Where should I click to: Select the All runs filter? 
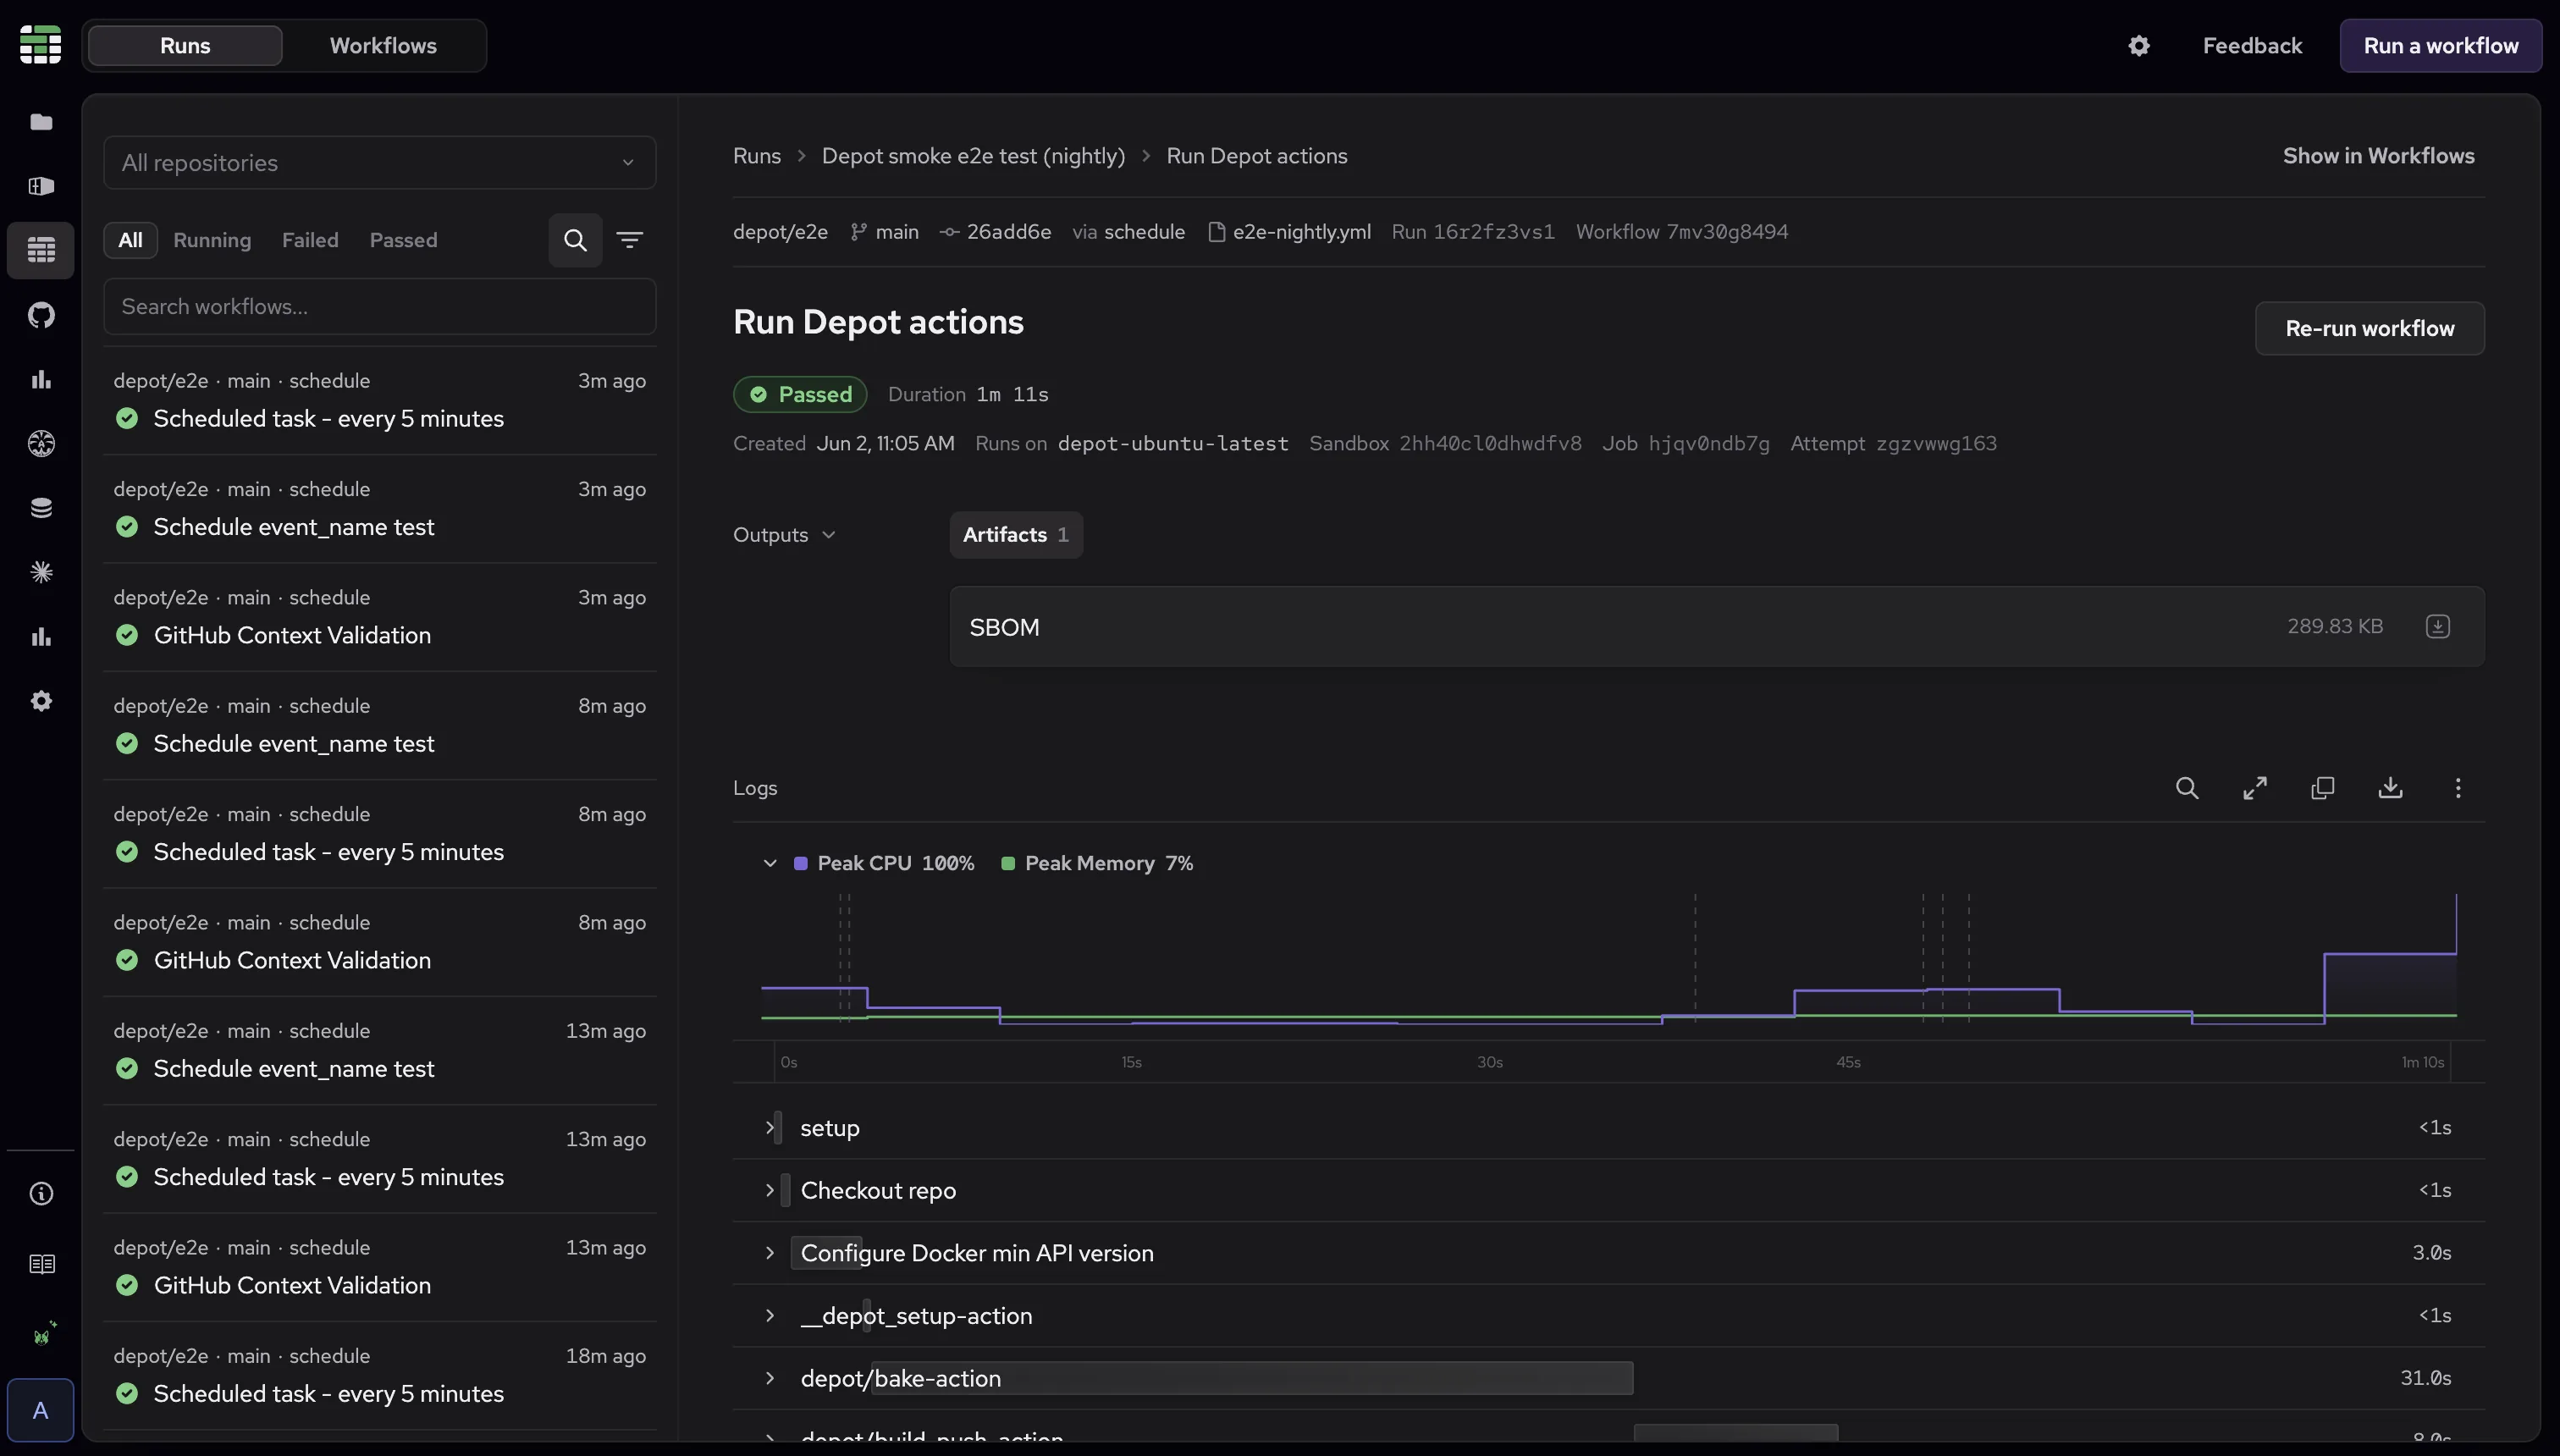point(130,240)
